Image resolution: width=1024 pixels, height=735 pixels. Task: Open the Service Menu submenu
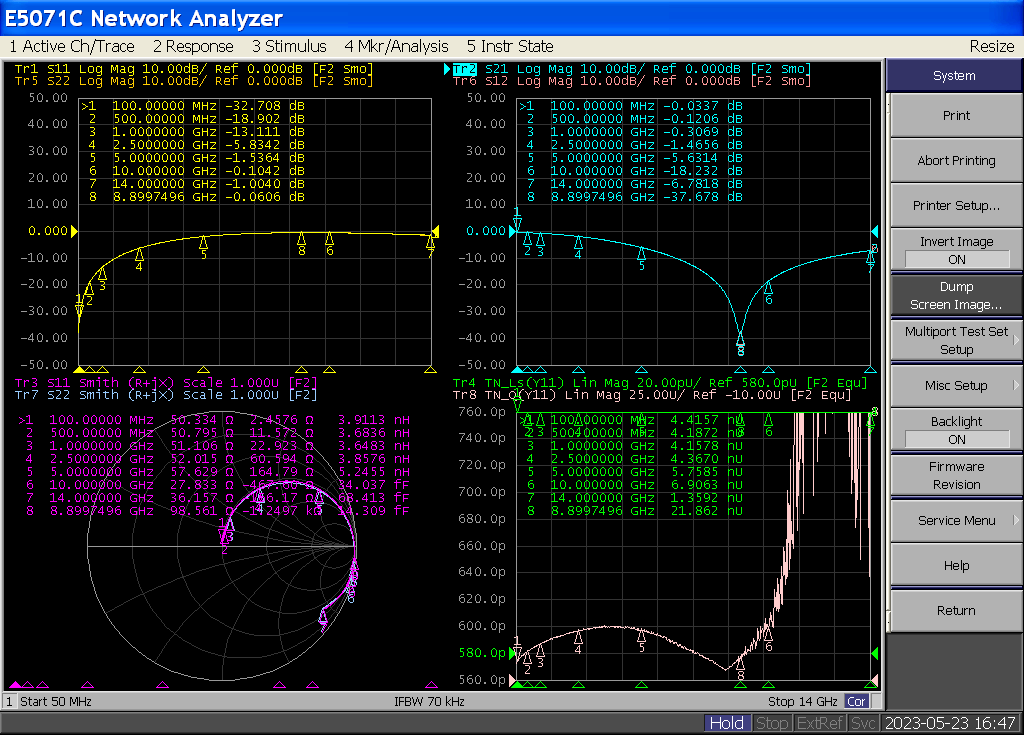(x=956, y=520)
